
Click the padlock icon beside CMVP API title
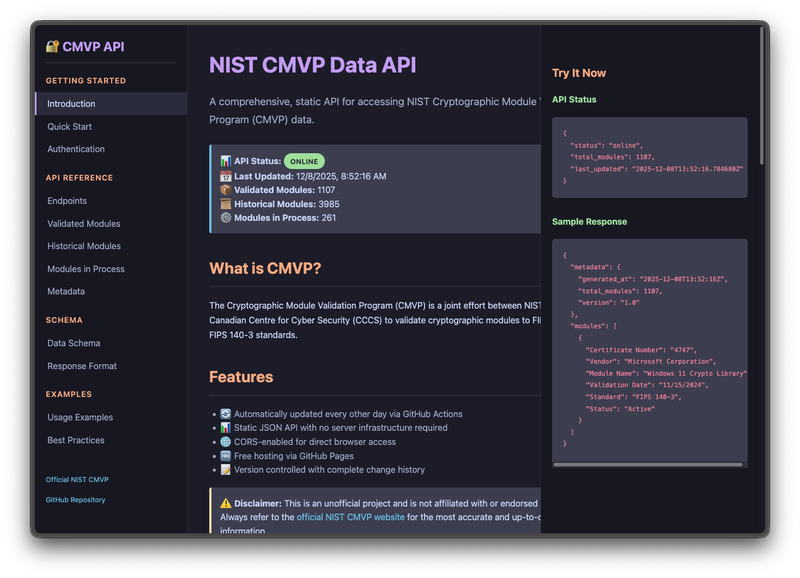(54, 44)
